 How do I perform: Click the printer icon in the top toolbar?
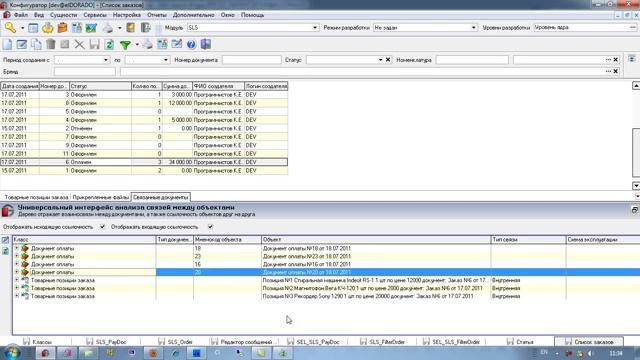(108, 28)
